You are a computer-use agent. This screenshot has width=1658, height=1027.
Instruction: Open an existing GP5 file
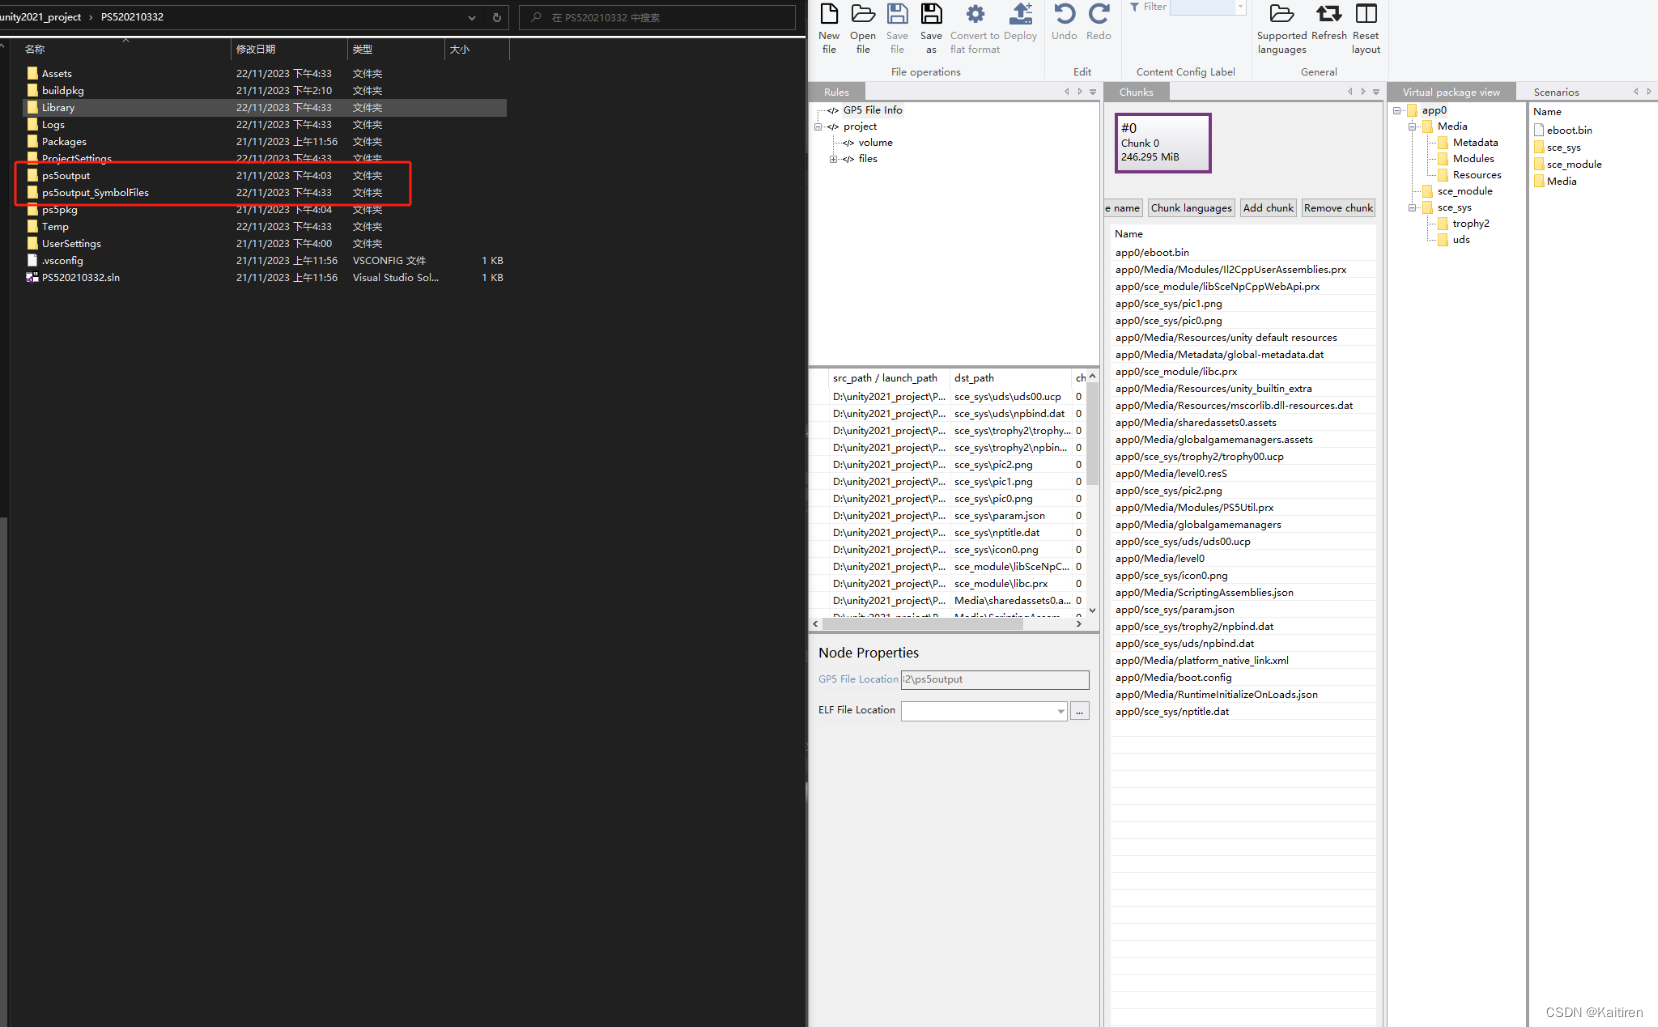(862, 27)
